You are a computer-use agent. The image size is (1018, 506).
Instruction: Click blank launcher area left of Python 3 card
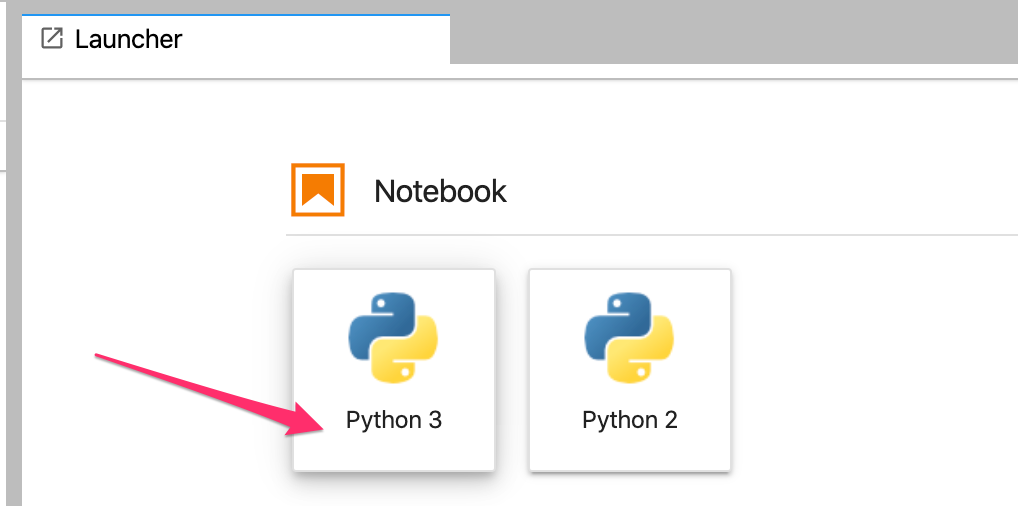pyautogui.click(x=150, y=300)
